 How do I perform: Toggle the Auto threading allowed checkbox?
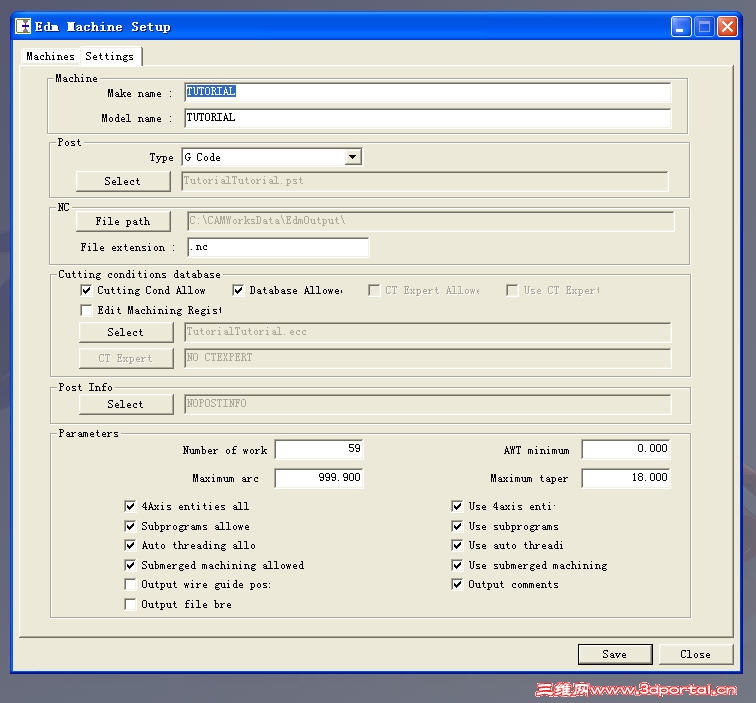130,545
